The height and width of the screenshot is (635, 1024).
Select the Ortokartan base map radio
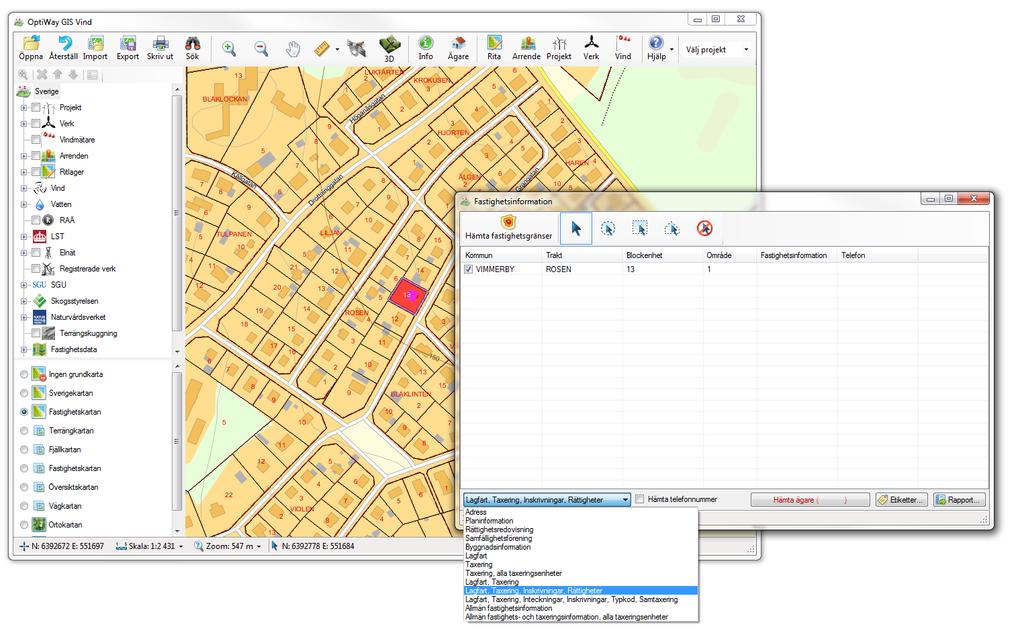pyautogui.click(x=24, y=525)
